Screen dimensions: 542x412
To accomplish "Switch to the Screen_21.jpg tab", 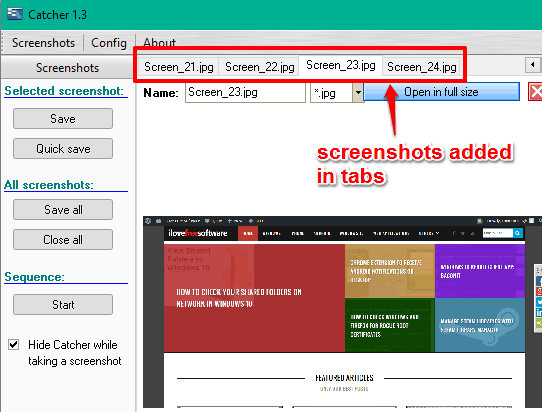I will (179, 66).
